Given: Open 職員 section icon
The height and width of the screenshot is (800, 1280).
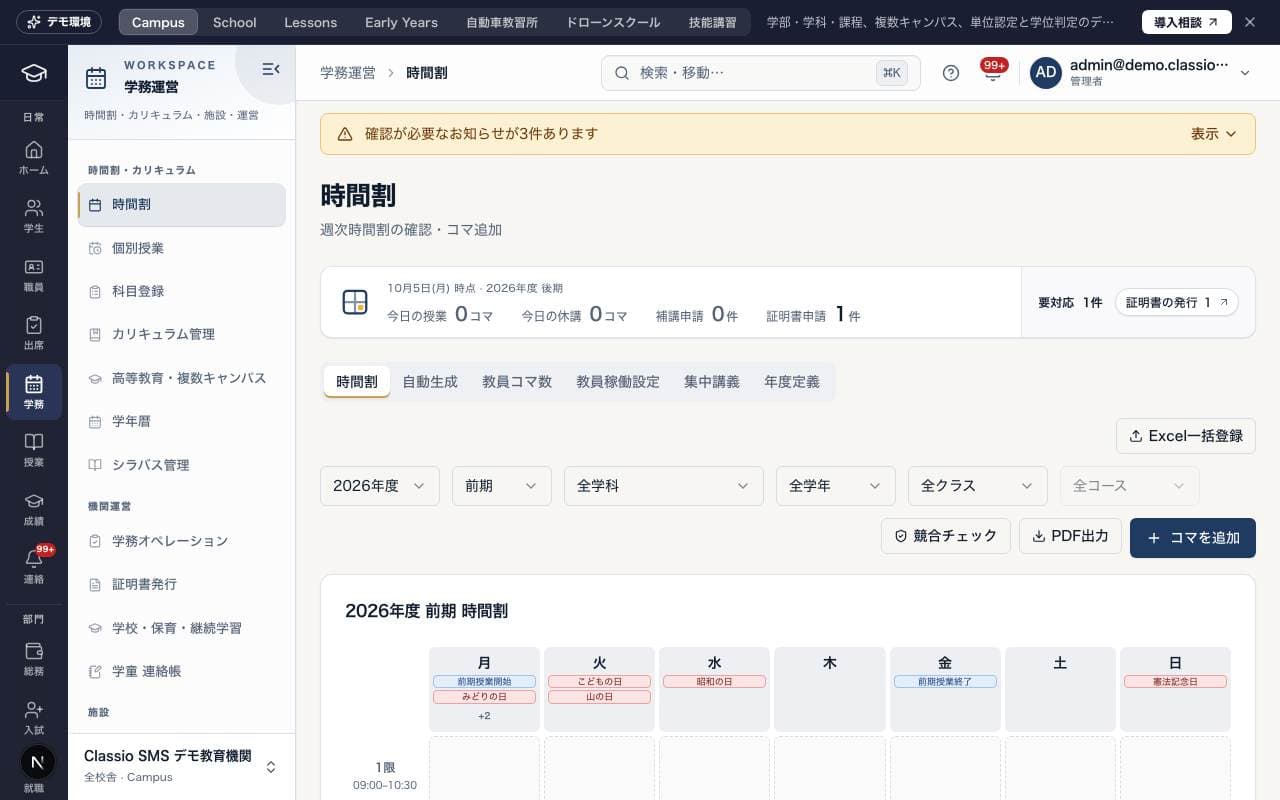Looking at the screenshot, I should [34, 275].
